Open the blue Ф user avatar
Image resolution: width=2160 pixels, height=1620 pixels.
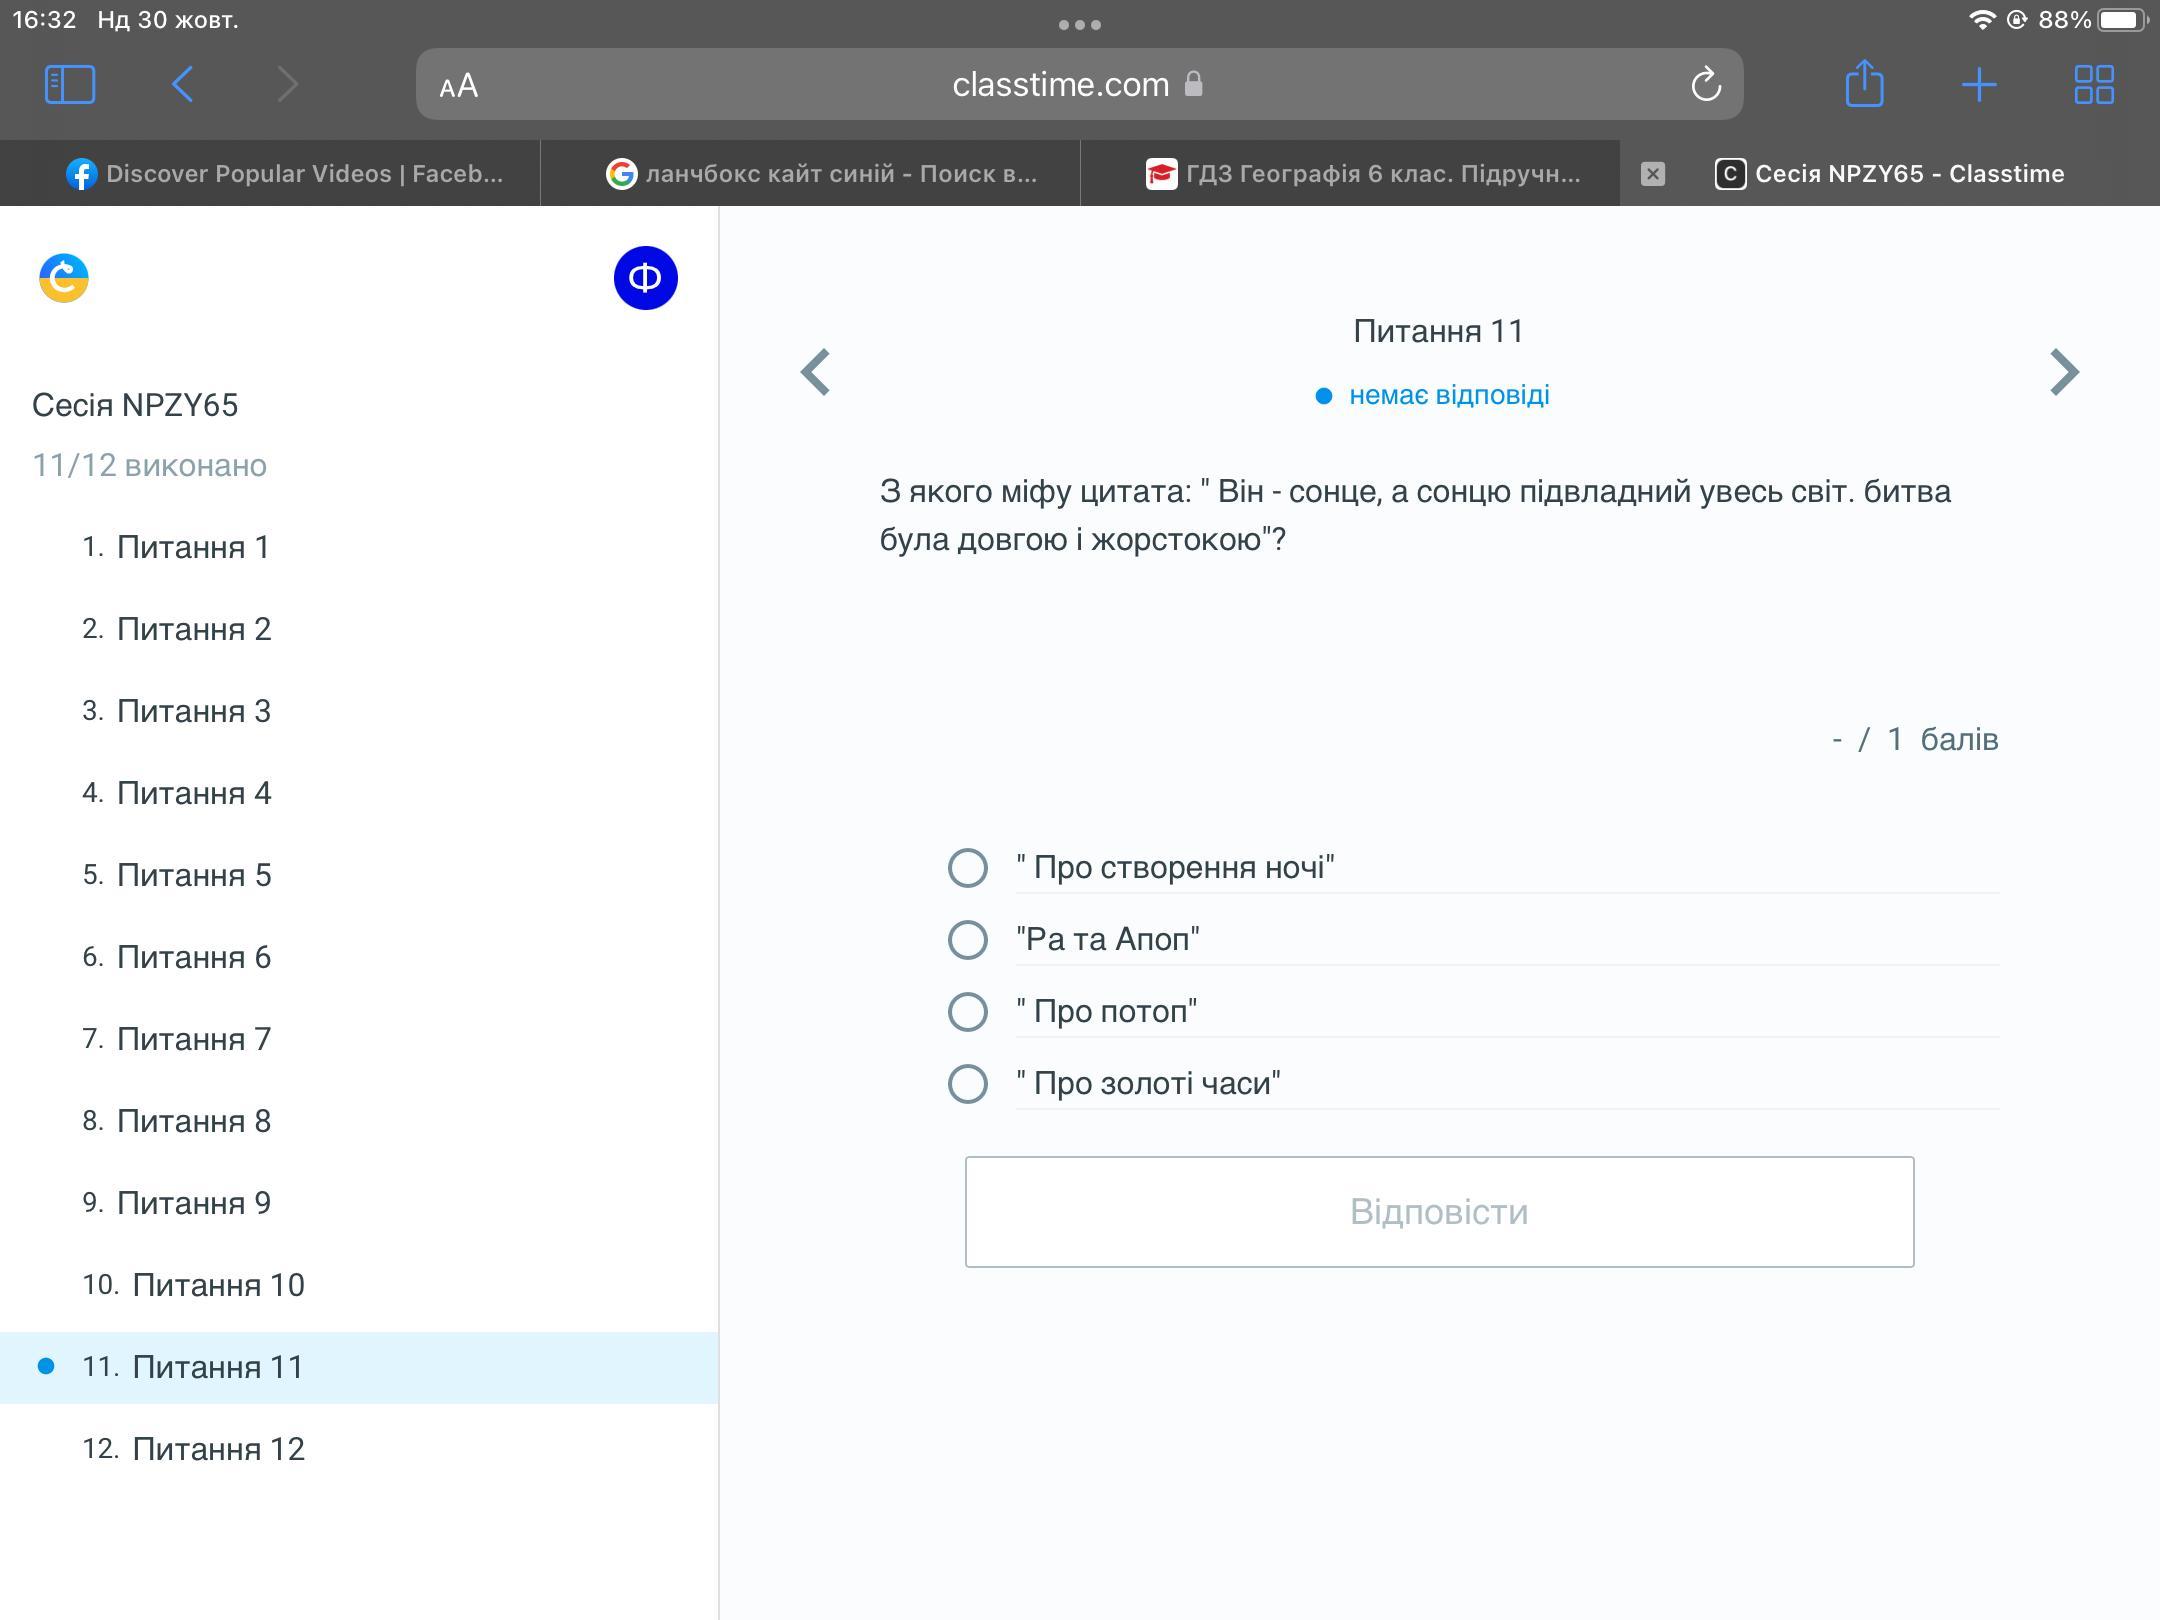[x=645, y=278]
